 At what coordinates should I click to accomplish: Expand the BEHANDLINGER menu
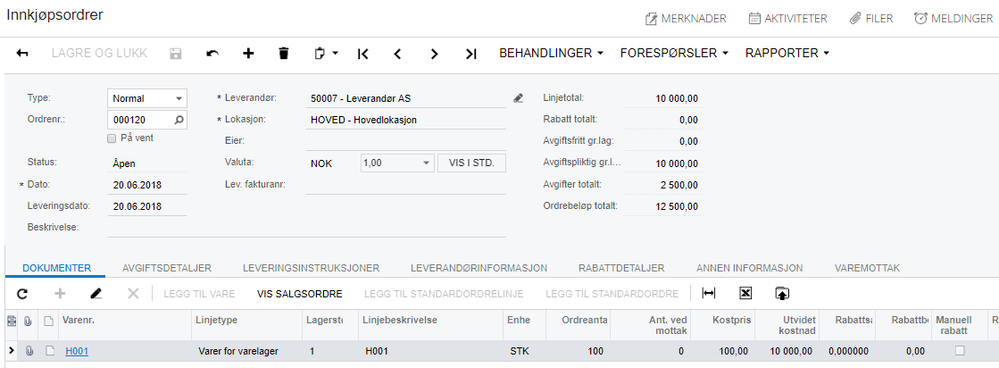click(551, 53)
